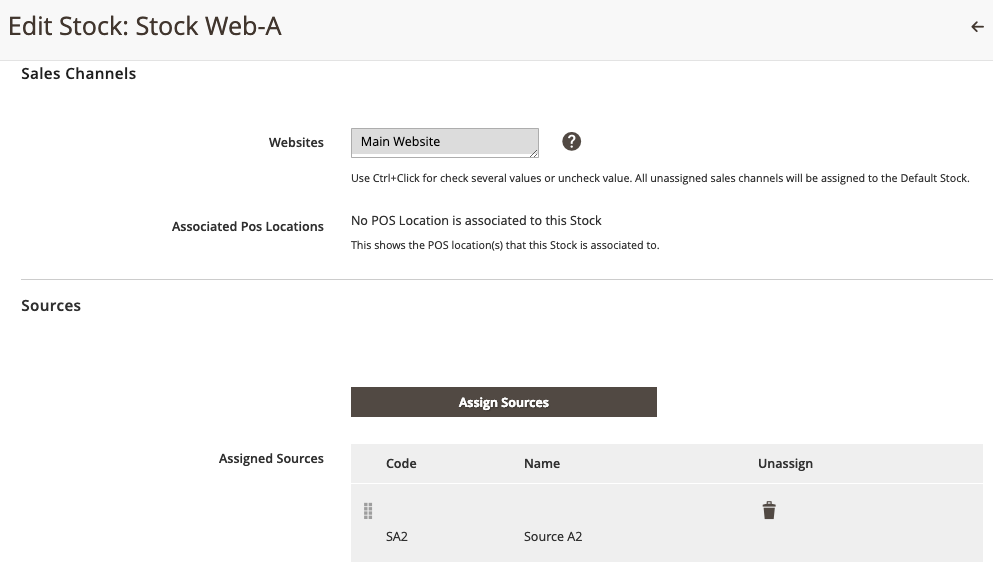Click the Associated Pos Locations label
This screenshot has width=993, height=567.
(x=248, y=226)
